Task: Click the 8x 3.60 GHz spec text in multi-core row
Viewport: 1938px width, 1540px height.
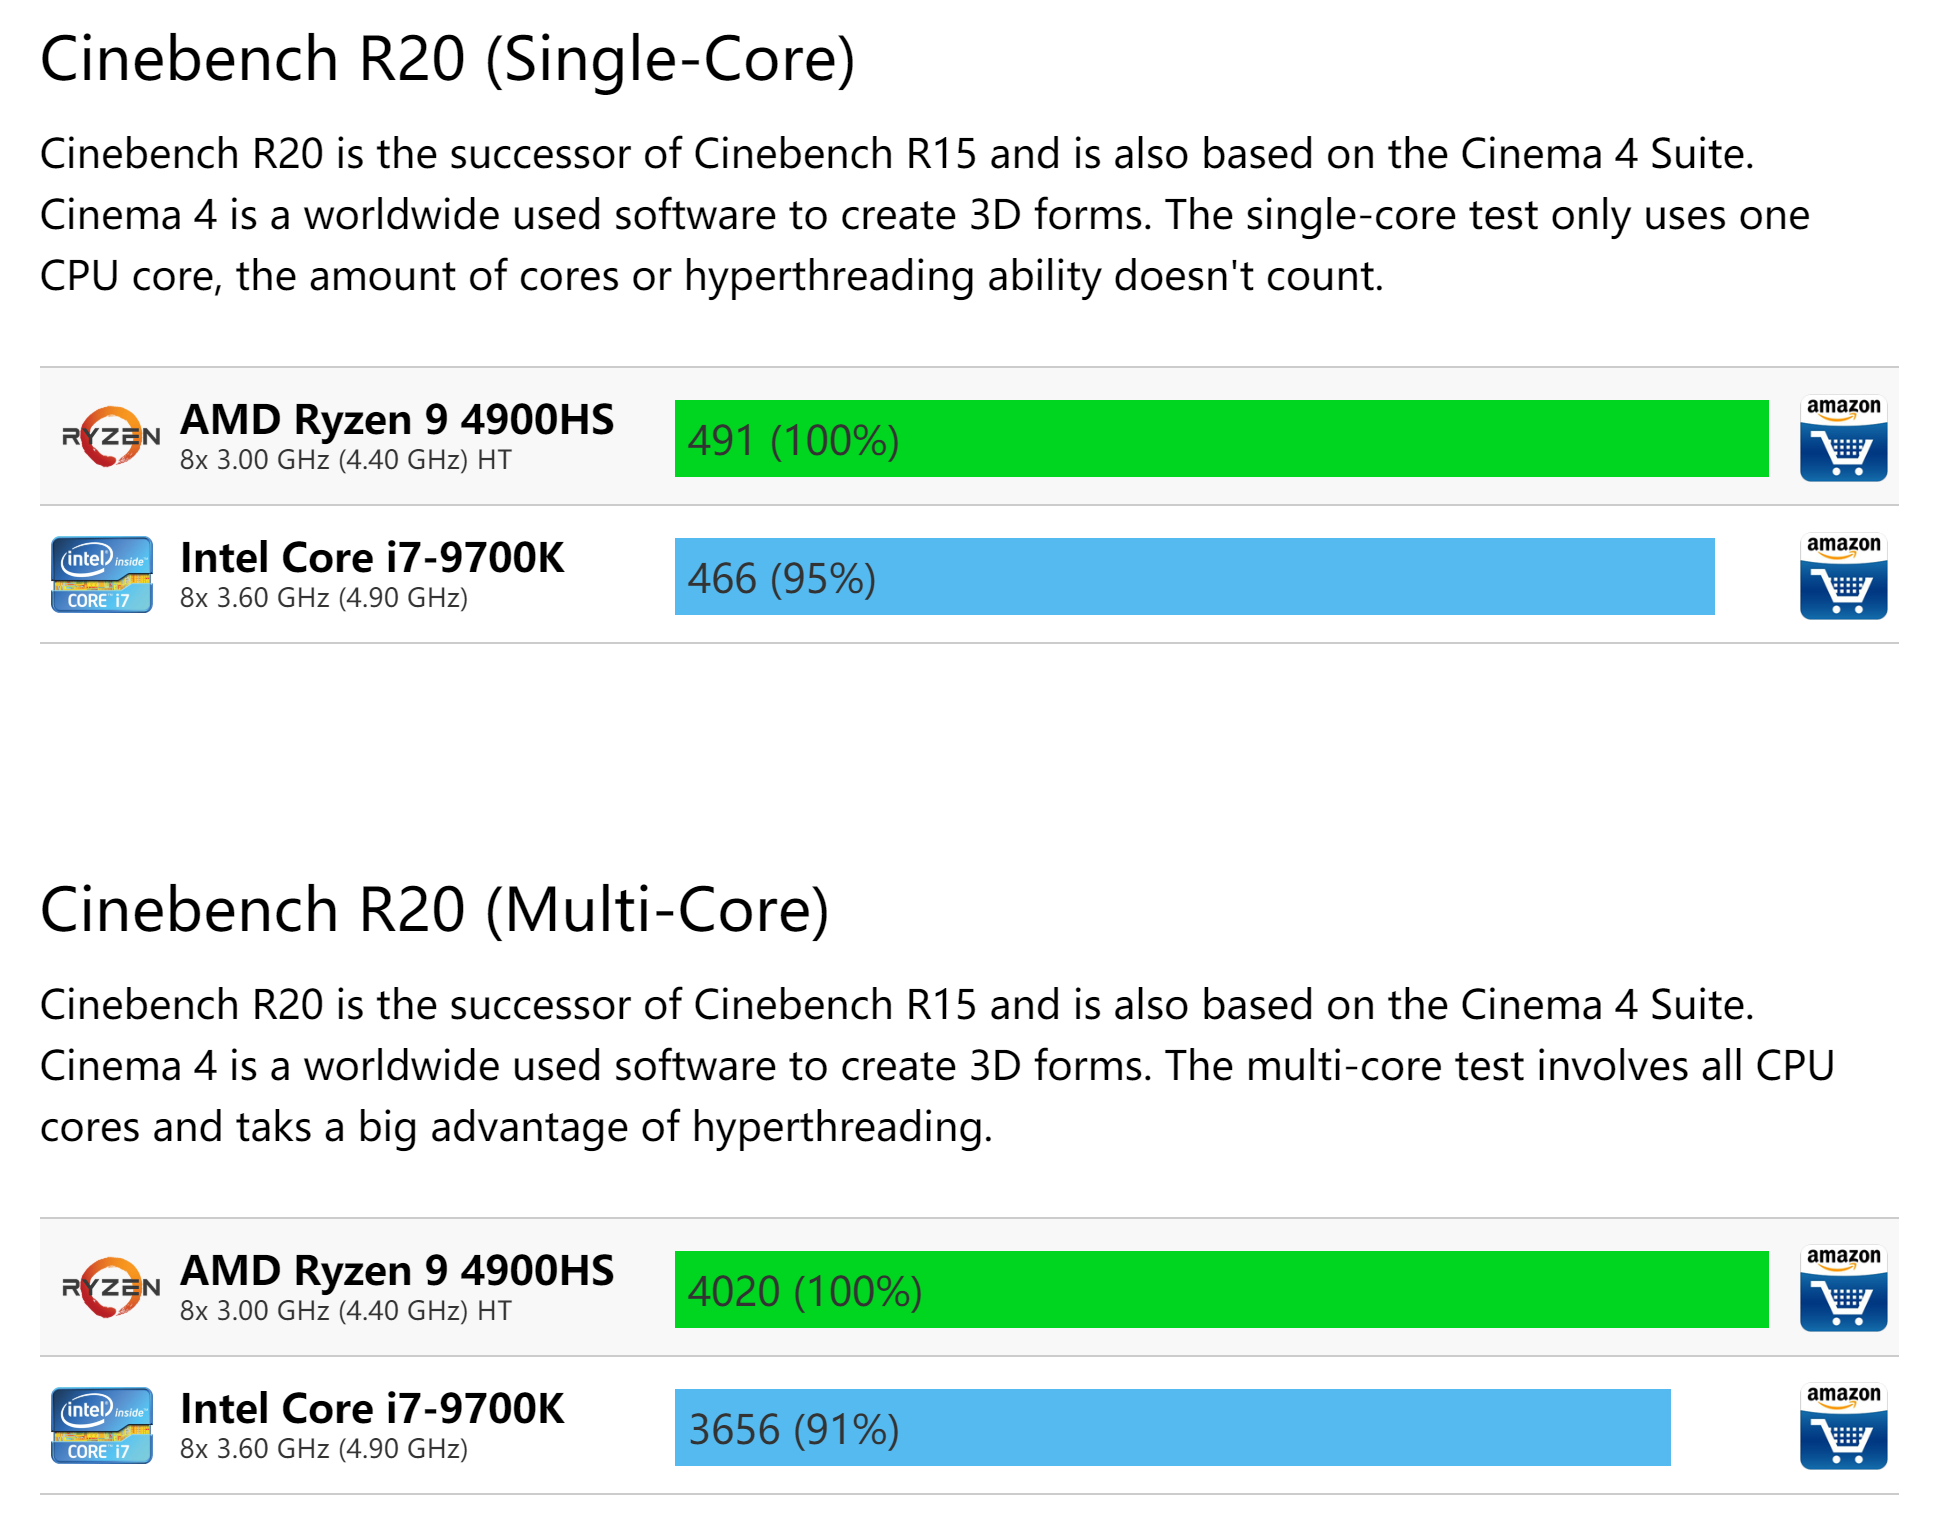Action: coord(324,1449)
